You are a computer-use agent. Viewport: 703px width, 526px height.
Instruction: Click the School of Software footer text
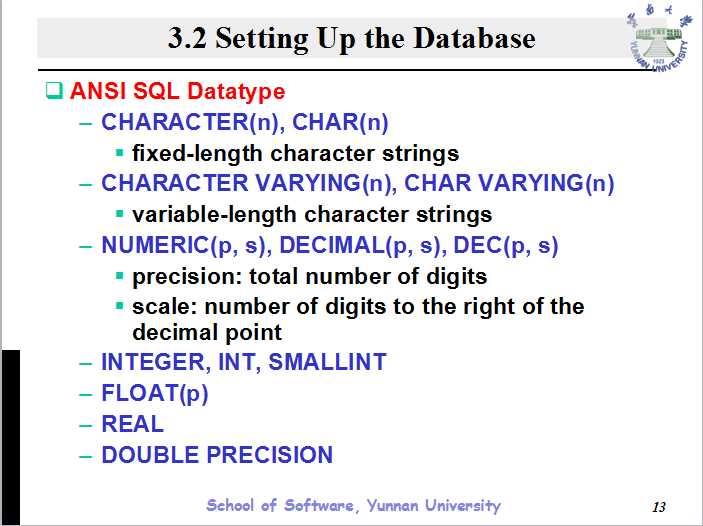click(x=353, y=505)
